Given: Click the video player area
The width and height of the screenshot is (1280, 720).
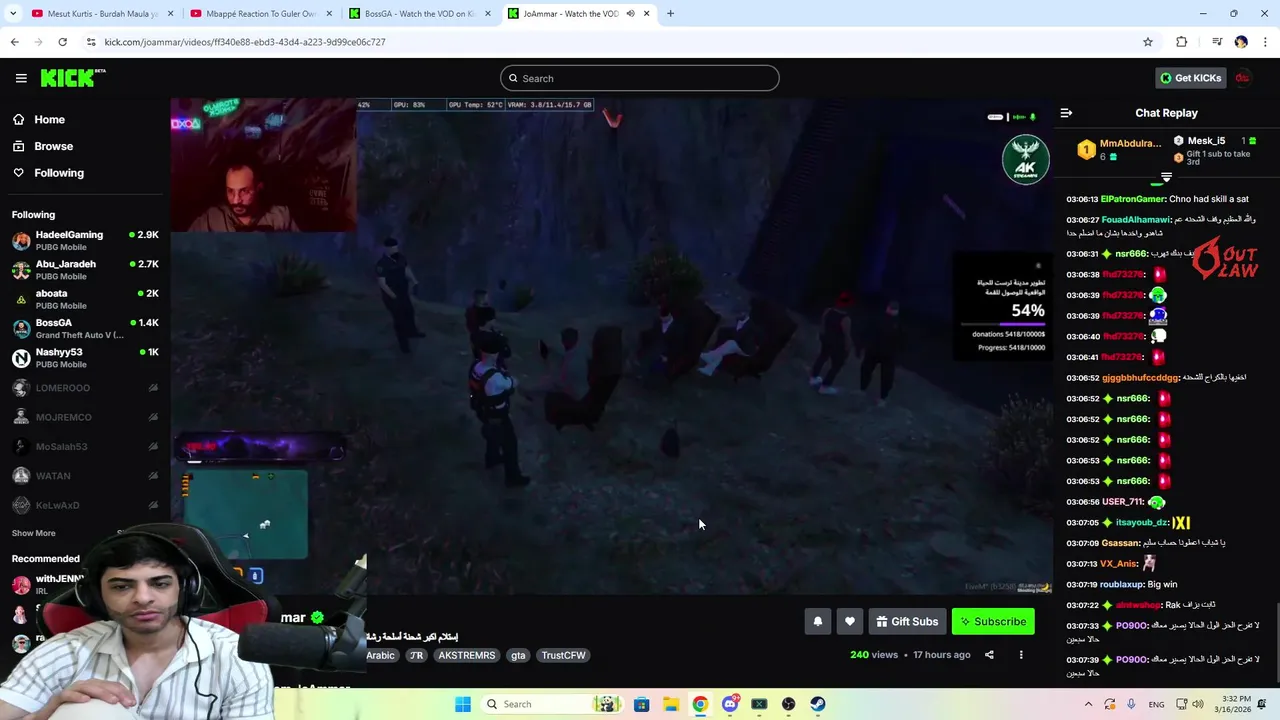Looking at the screenshot, I should point(611,346).
